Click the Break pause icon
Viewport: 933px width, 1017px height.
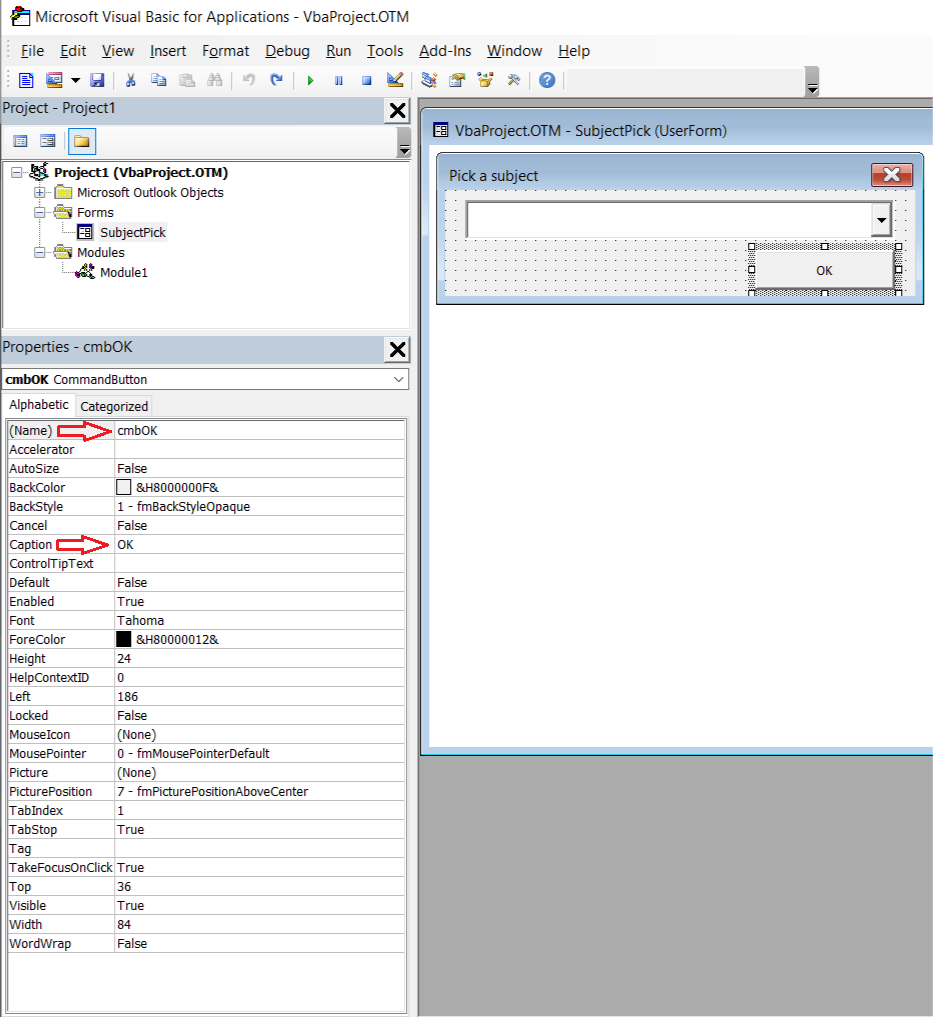click(x=339, y=80)
